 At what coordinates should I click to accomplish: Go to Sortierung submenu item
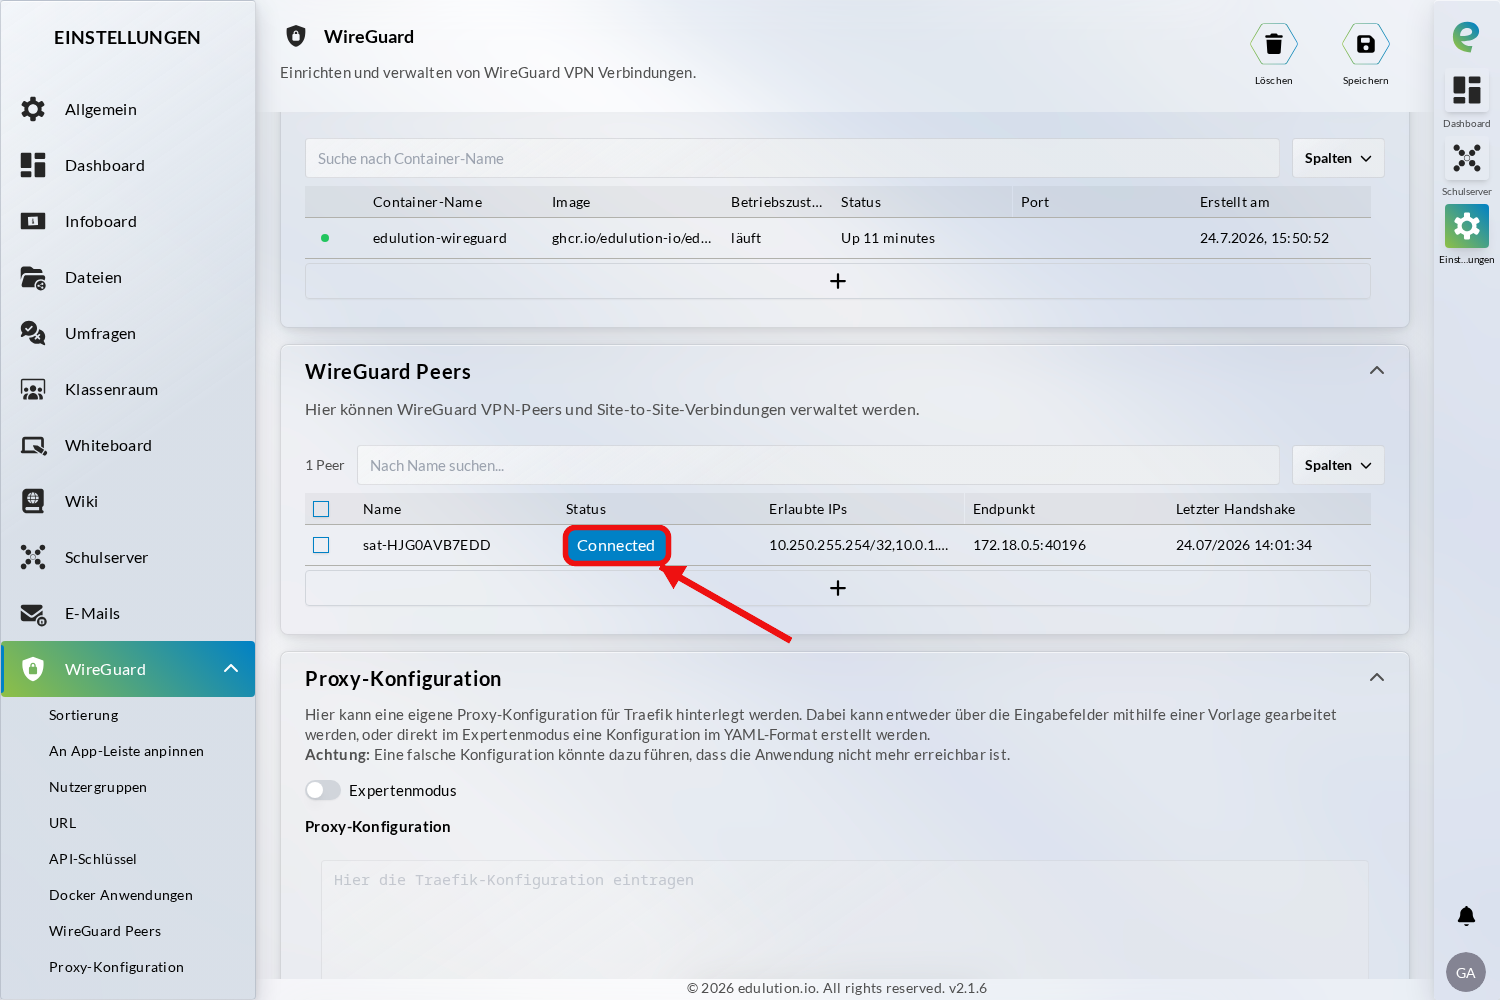[x=84, y=715]
